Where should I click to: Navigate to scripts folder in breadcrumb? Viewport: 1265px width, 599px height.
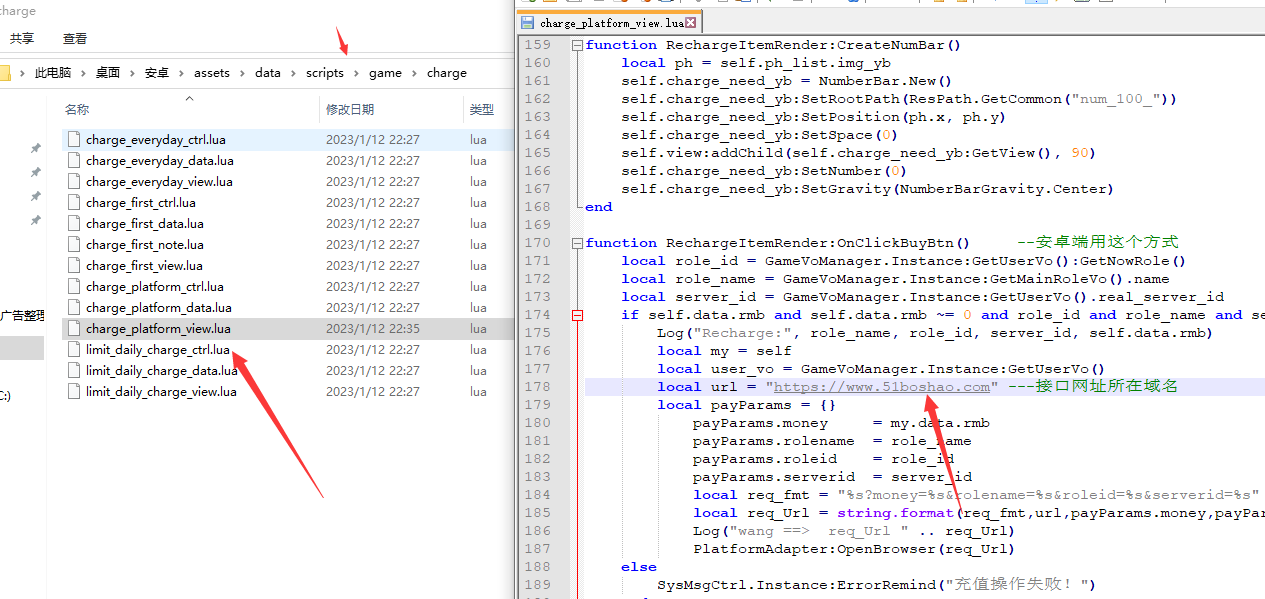325,73
